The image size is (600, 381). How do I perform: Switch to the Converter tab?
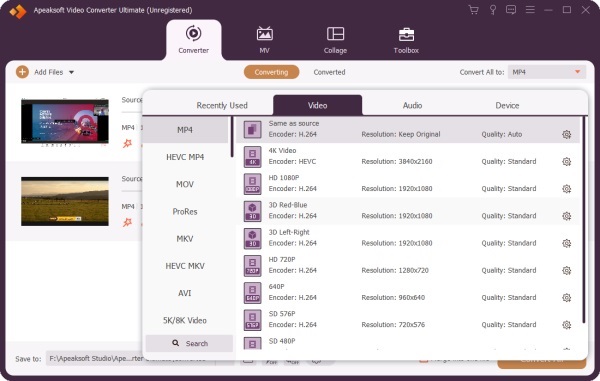(x=194, y=40)
